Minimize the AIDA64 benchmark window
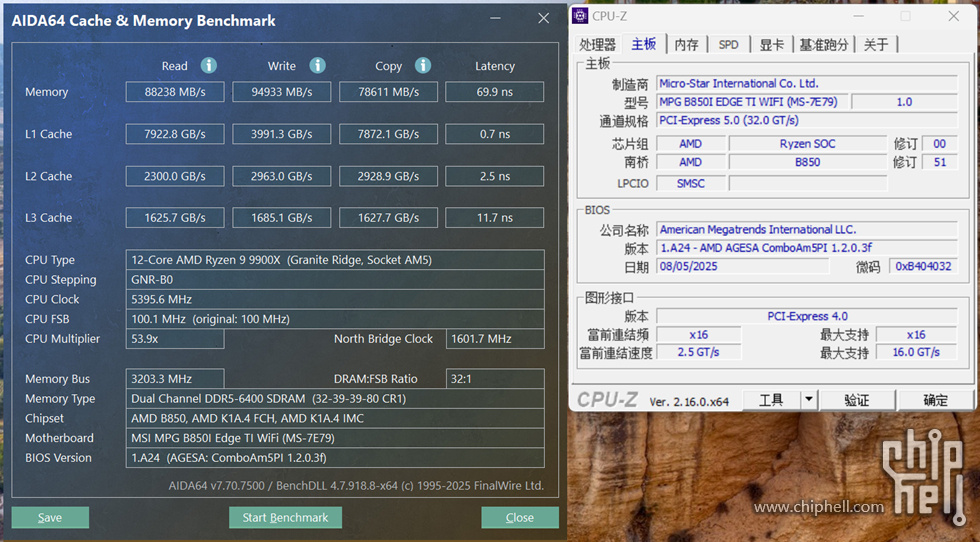 coord(496,19)
